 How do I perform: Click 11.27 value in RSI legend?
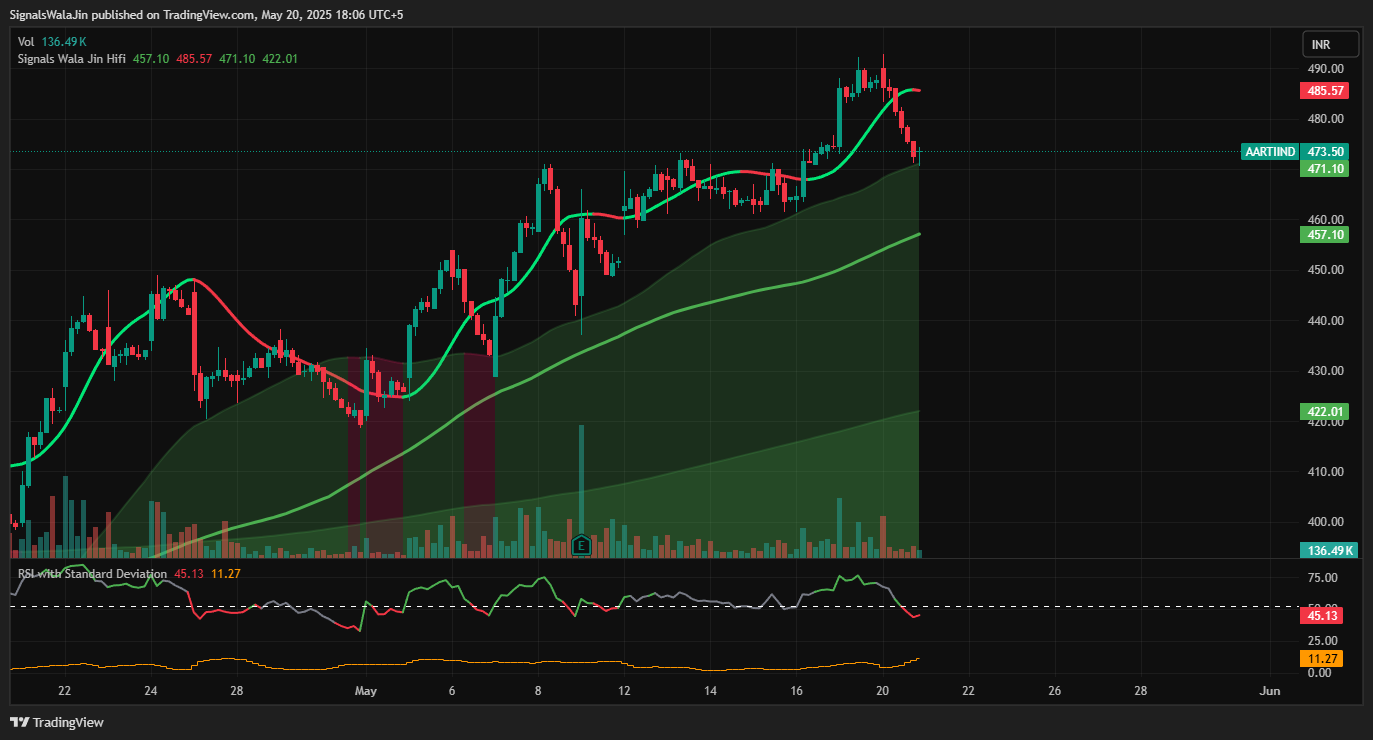(225, 574)
